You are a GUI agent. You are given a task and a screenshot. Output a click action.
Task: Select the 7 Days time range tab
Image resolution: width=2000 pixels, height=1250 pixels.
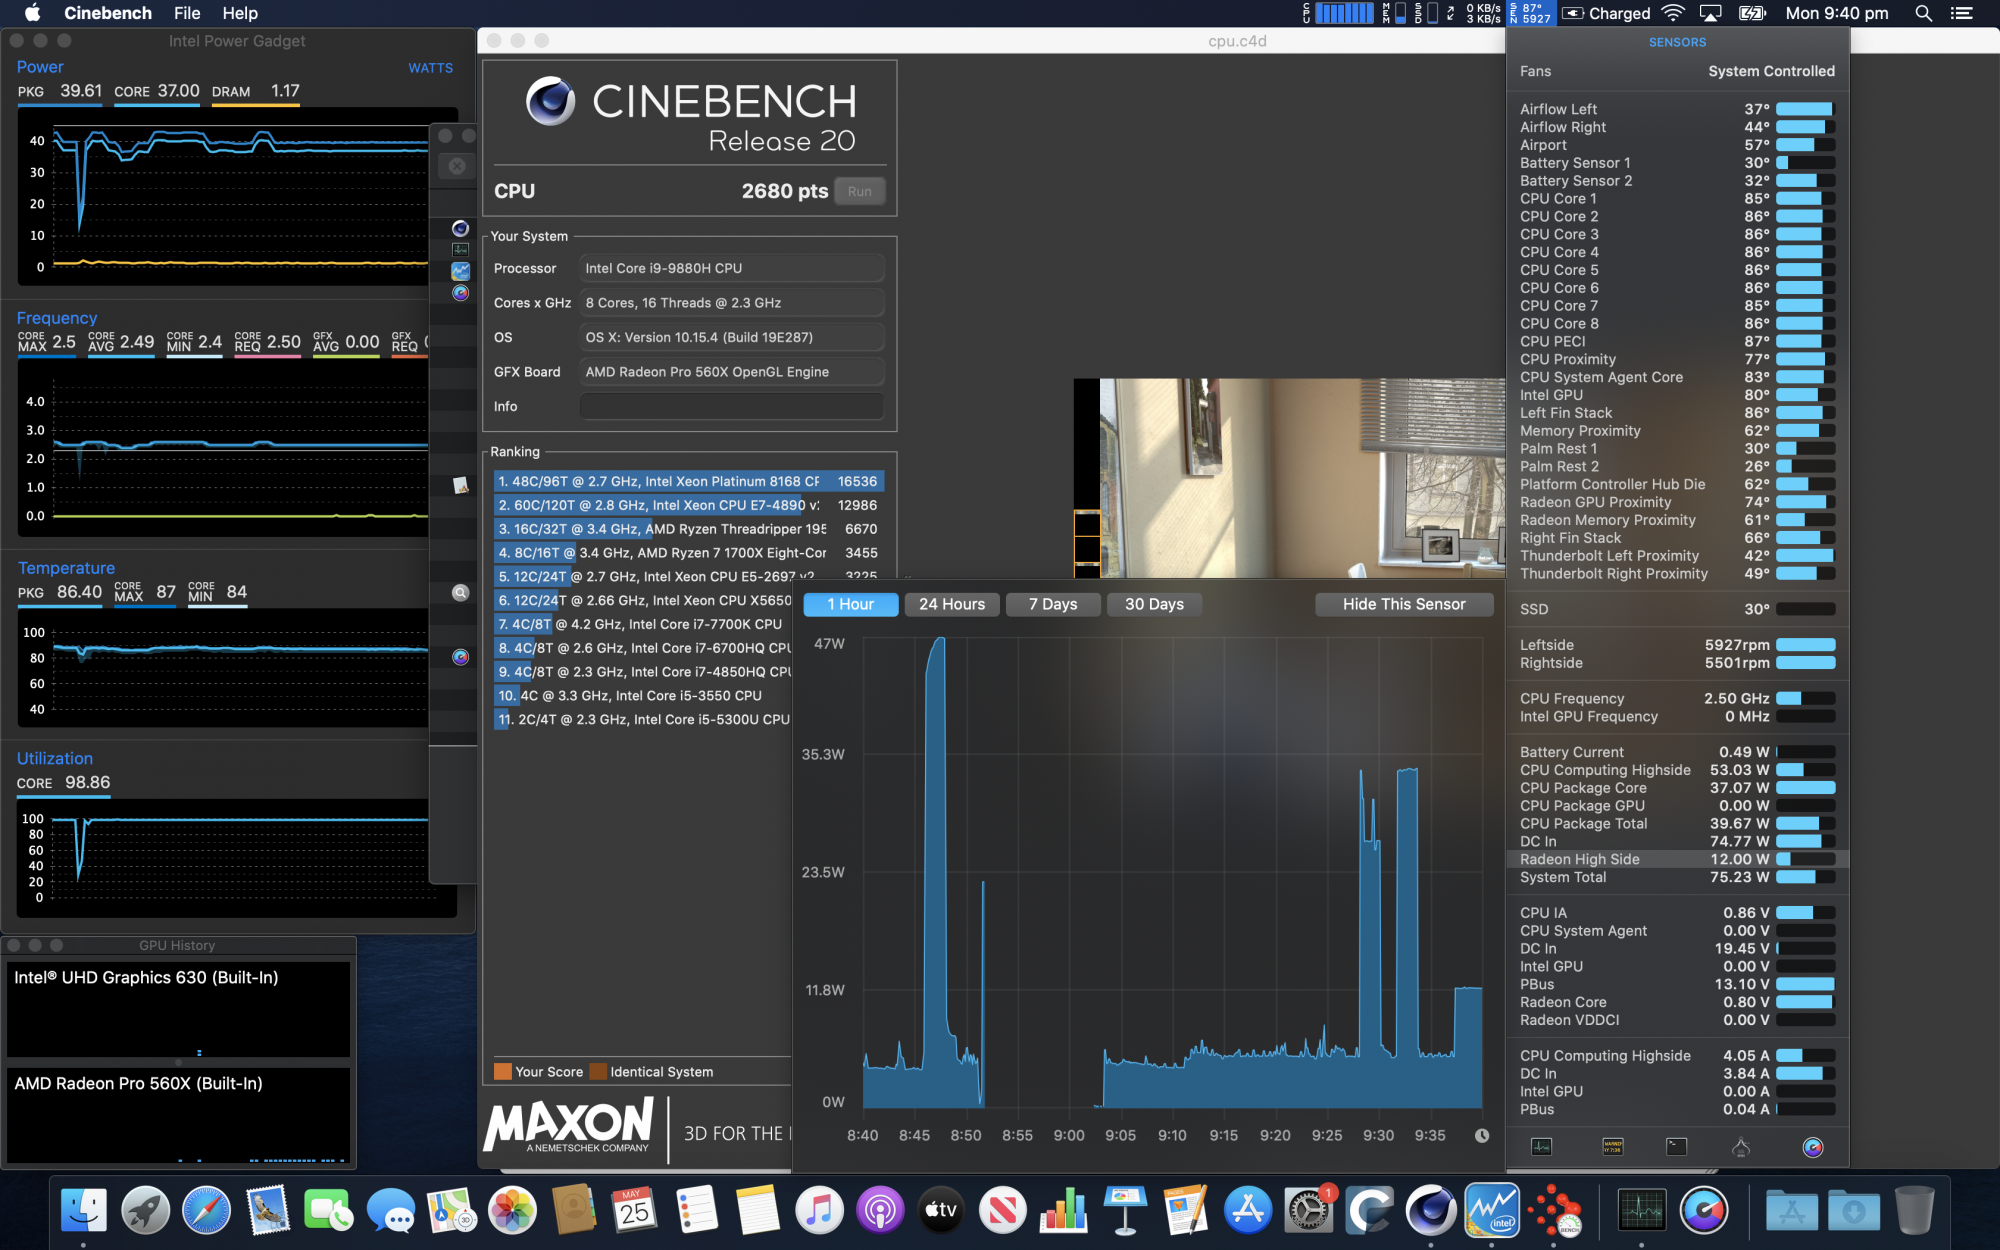pyautogui.click(x=1051, y=603)
